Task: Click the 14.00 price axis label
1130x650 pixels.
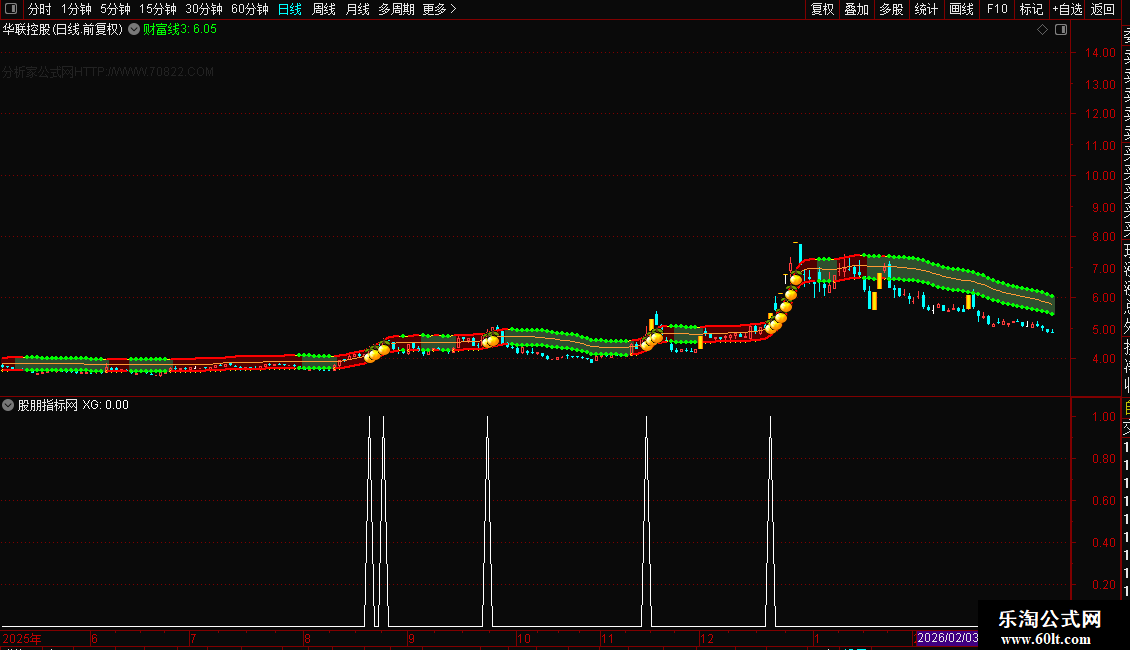Action: 1100,53
